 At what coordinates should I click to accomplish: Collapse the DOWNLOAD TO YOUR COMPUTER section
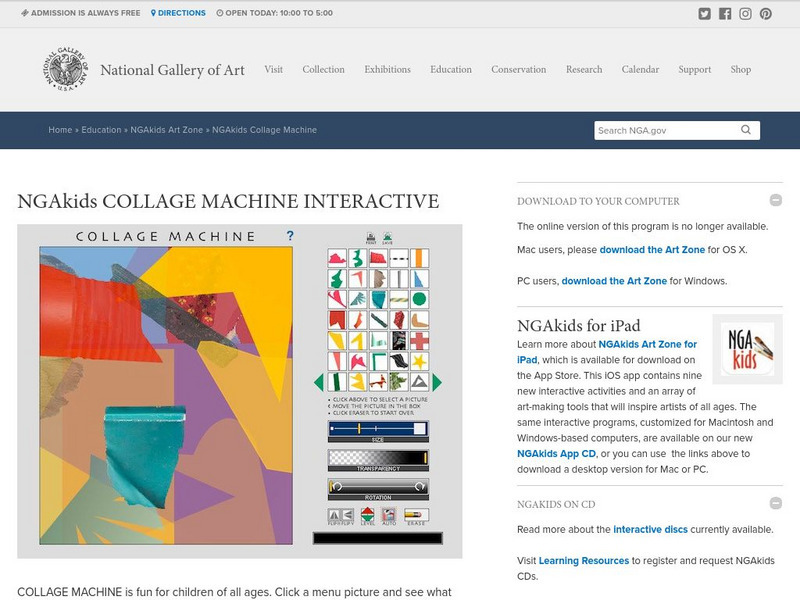tap(775, 199)
